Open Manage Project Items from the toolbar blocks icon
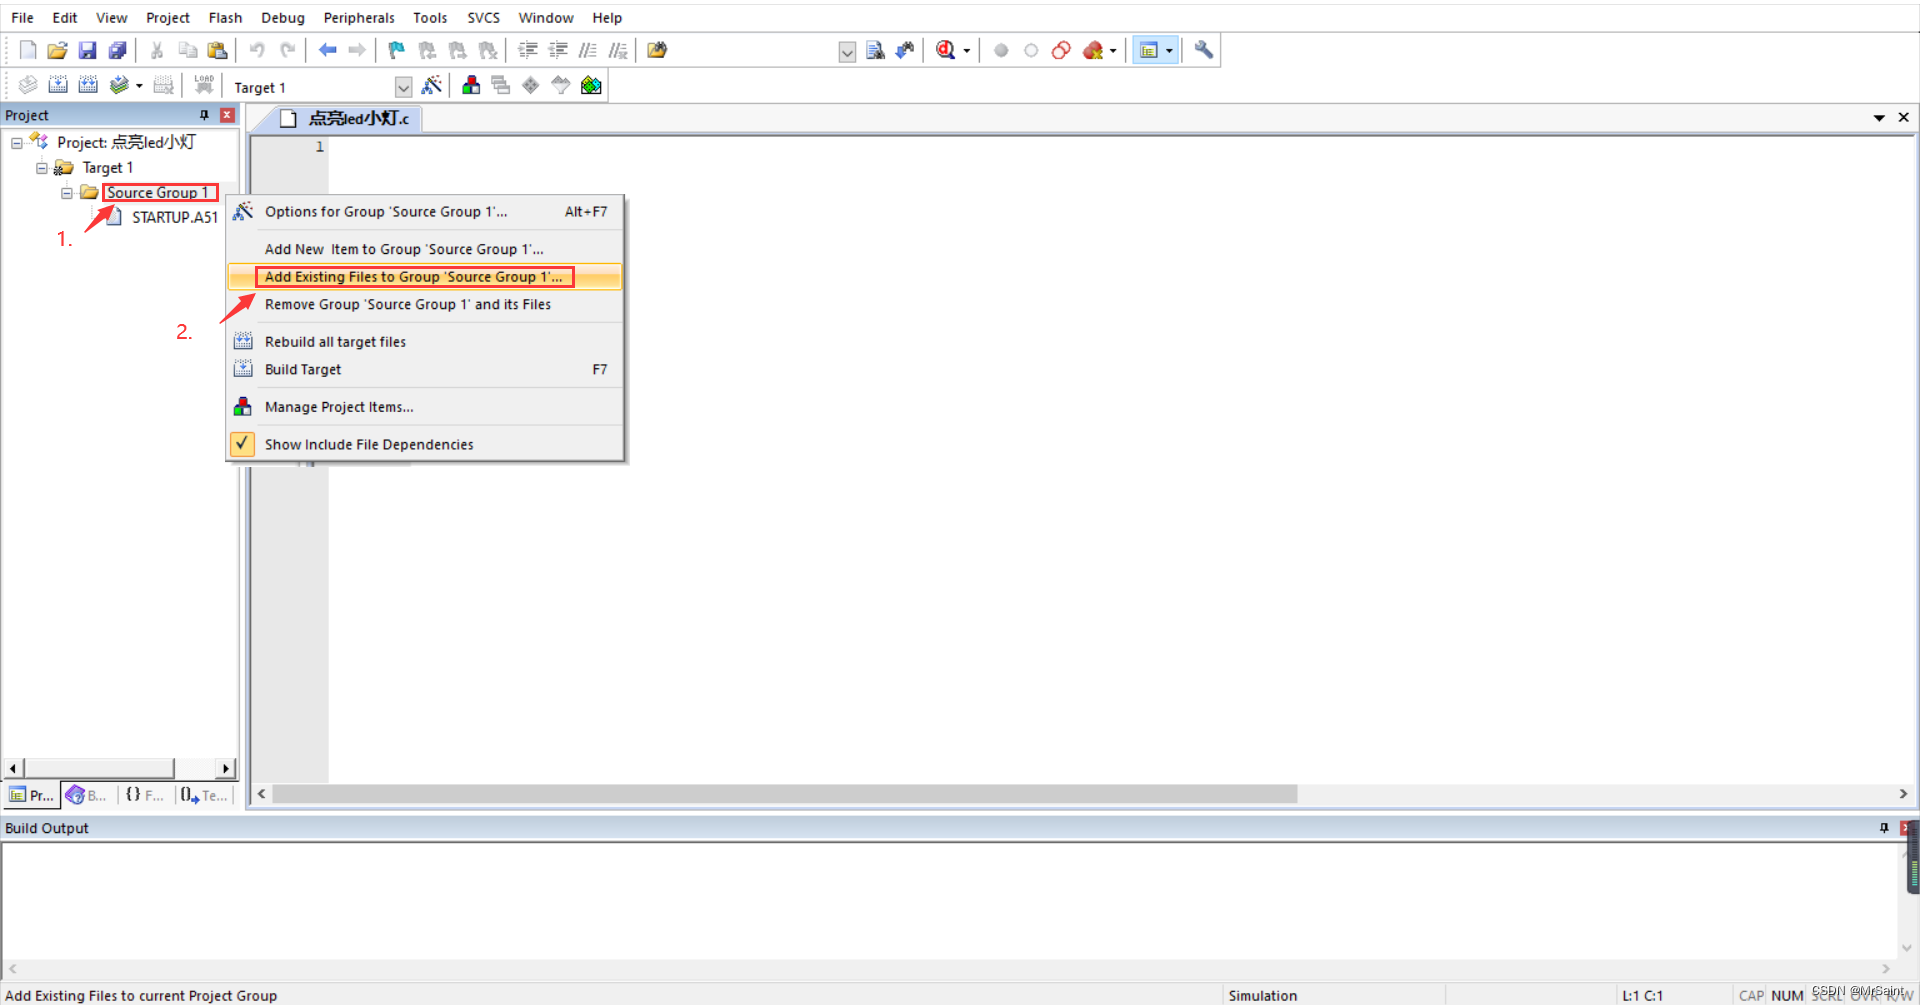 [x=471, y=85]
